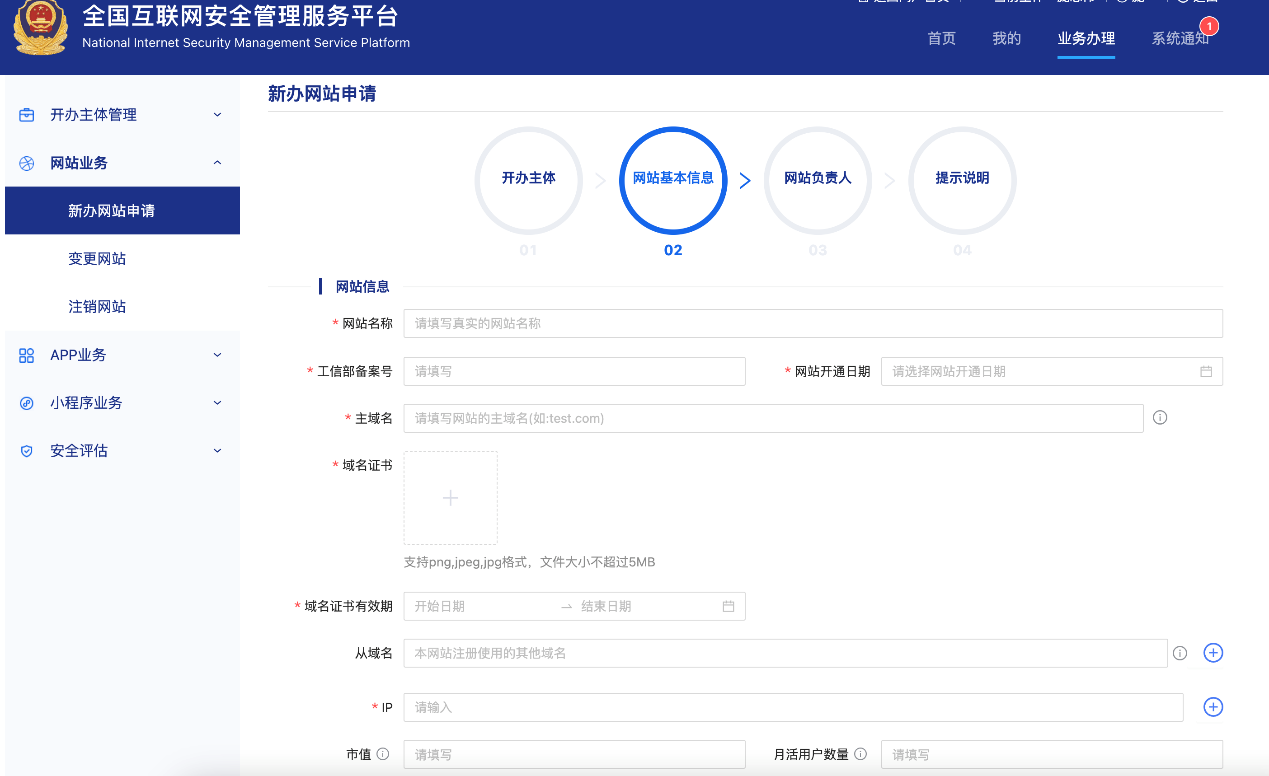Click the plus icon beside 从域名 field
1269x776 pixels.
coord(1213,652)
